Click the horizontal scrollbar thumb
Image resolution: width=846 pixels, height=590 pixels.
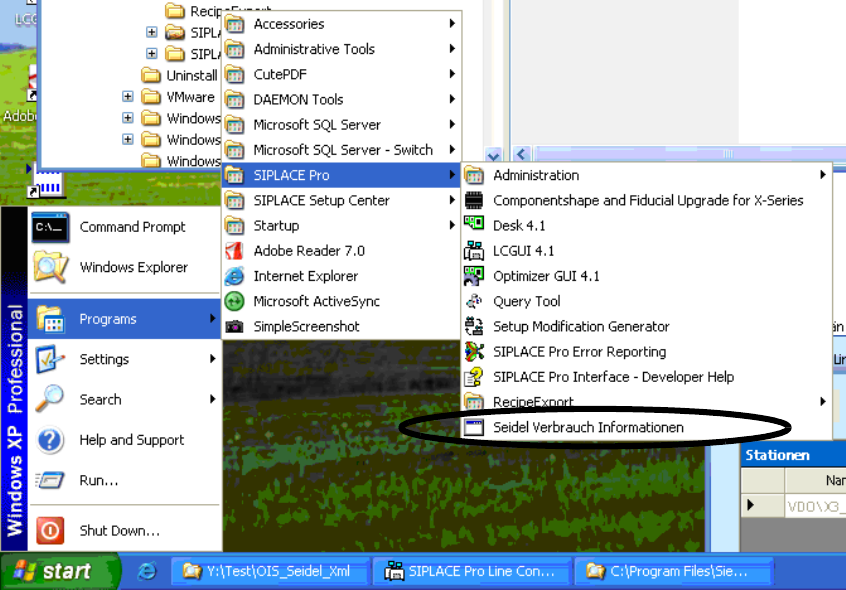727,154
